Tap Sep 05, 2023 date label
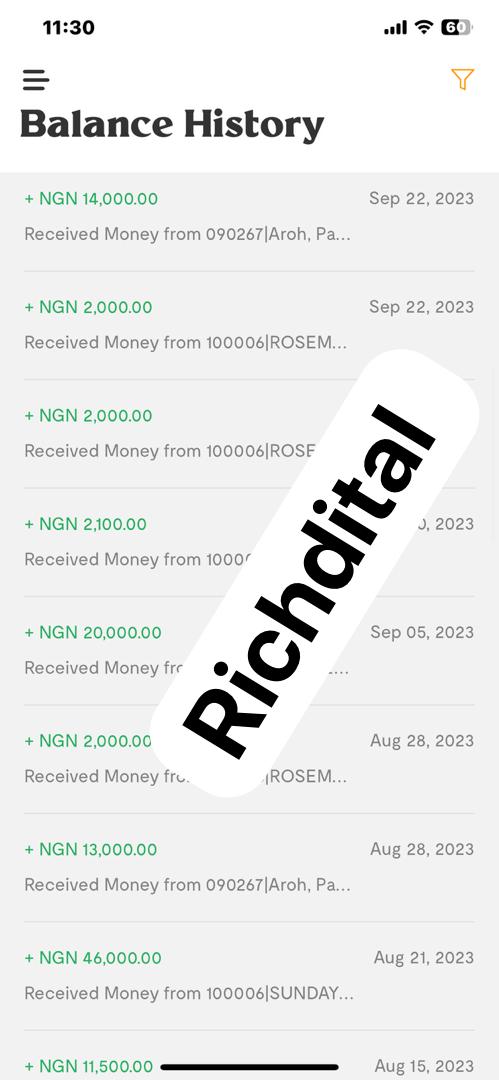 tap(422, 632)
